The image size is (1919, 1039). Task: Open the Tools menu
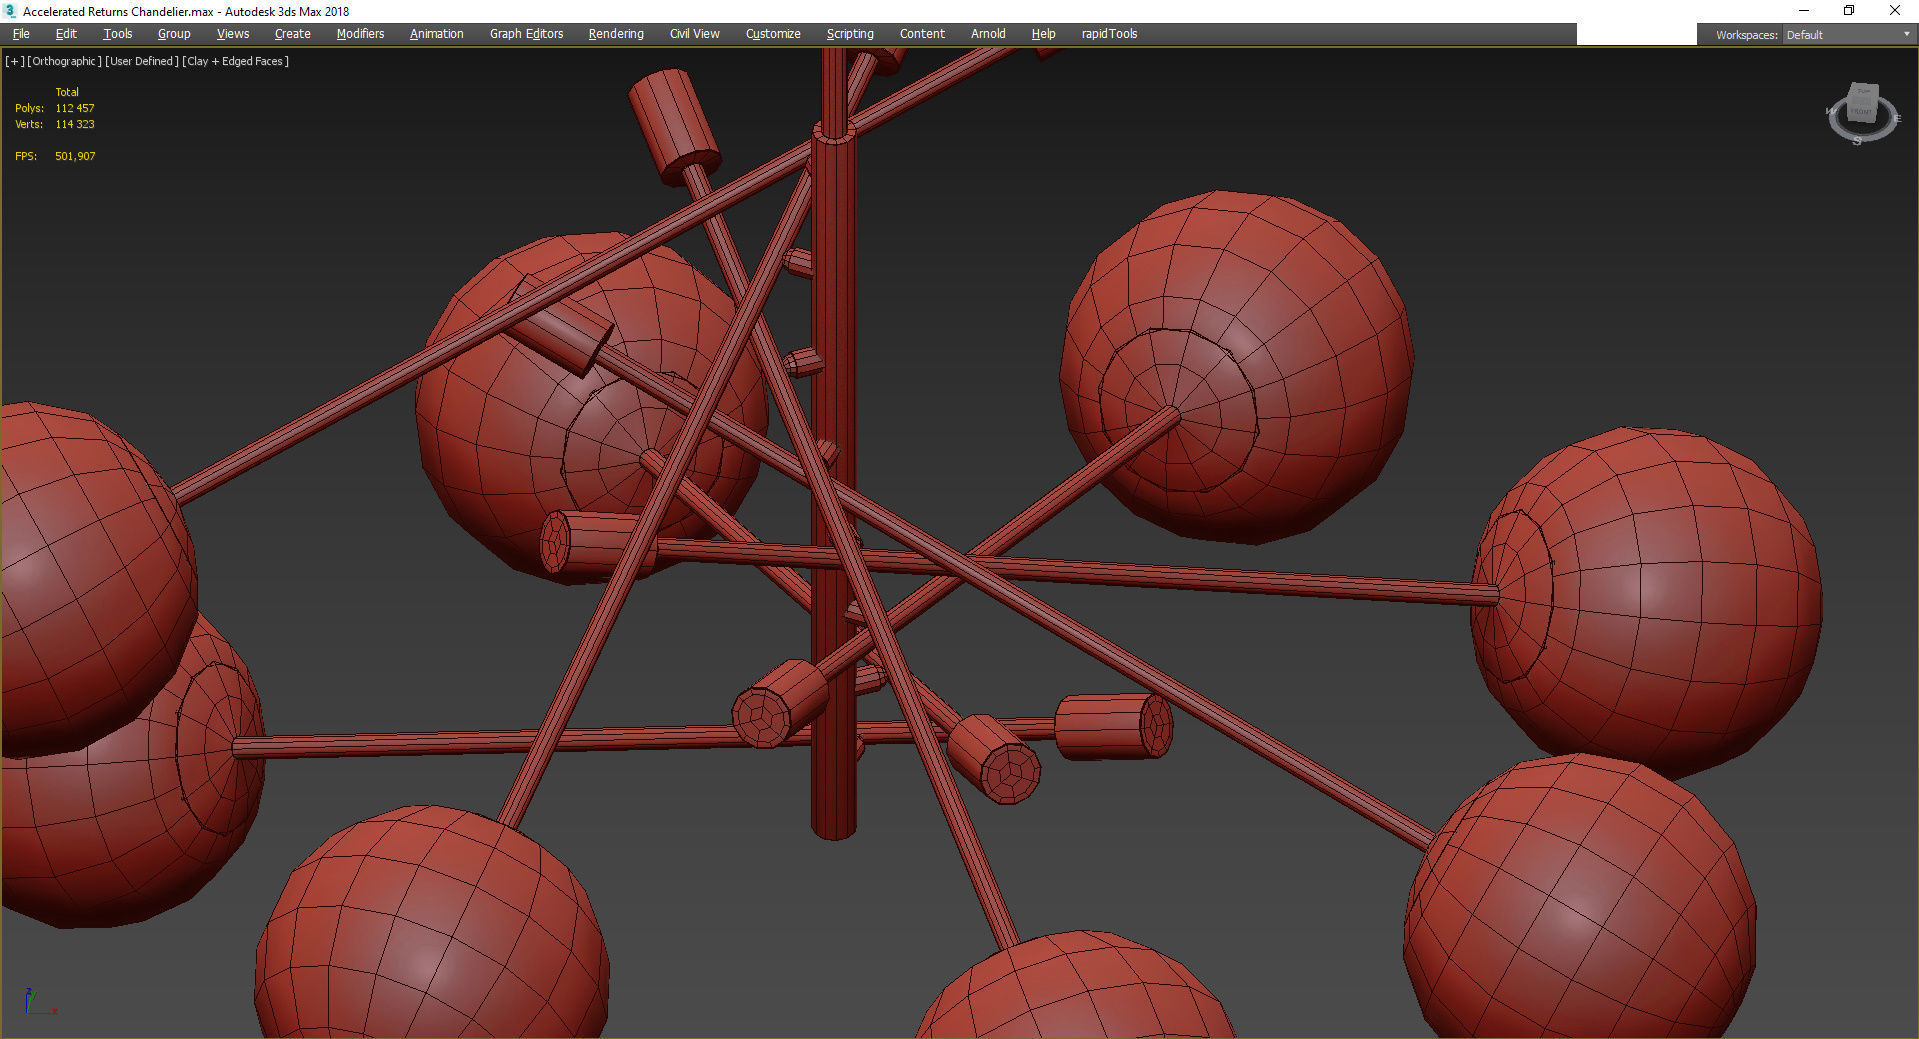pyautogui.click(x=117, y=34)
